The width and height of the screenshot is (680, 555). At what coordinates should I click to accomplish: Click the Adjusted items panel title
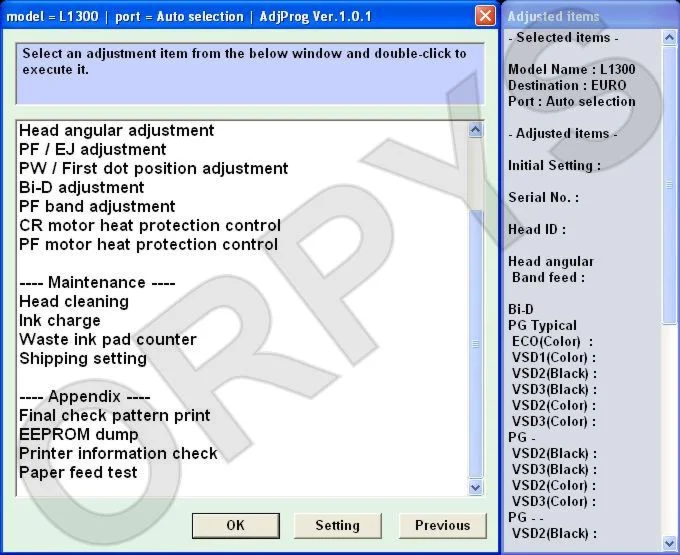click(x=553, y=16)
